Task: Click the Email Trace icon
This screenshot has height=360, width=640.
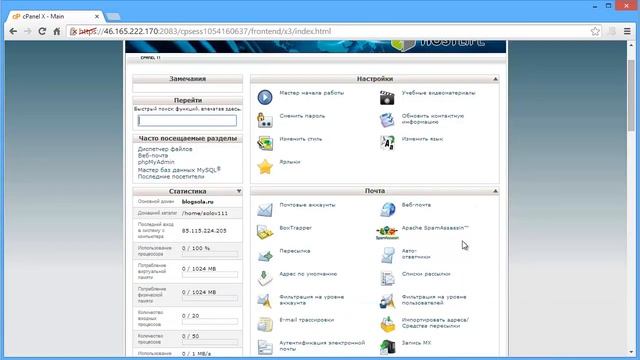Action: coord(264,324)
